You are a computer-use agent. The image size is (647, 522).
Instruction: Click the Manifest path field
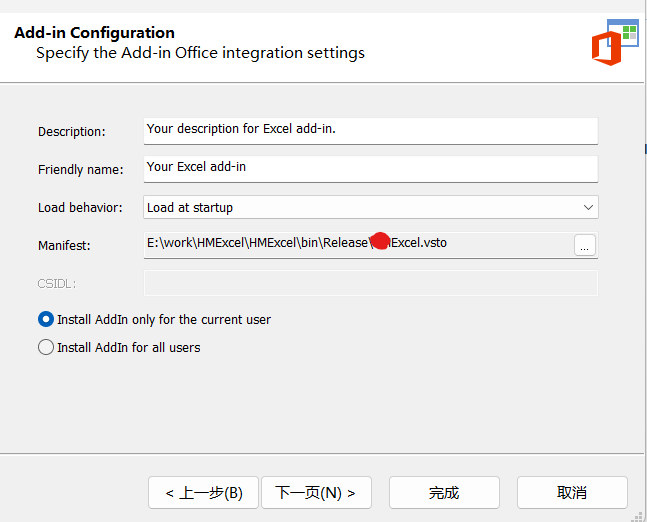[357, 244]
